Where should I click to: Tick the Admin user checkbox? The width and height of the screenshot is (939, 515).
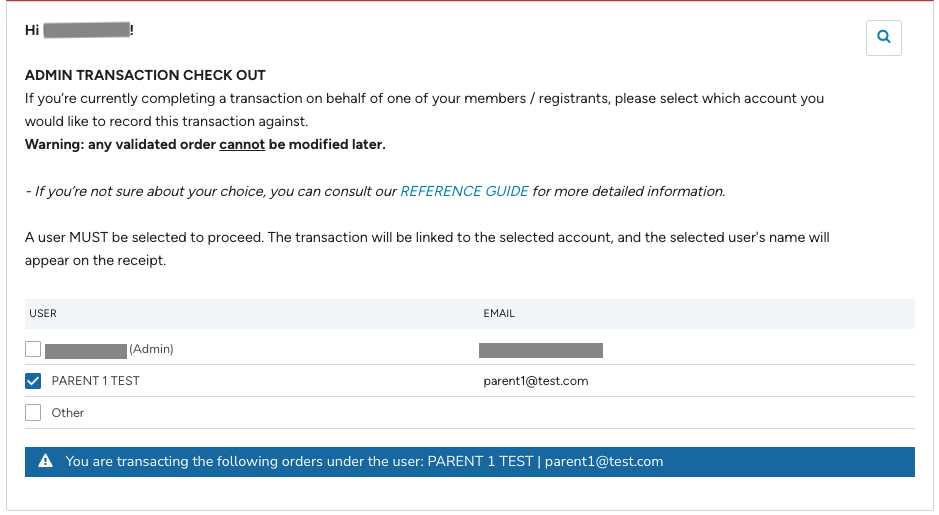pos(33,349)
